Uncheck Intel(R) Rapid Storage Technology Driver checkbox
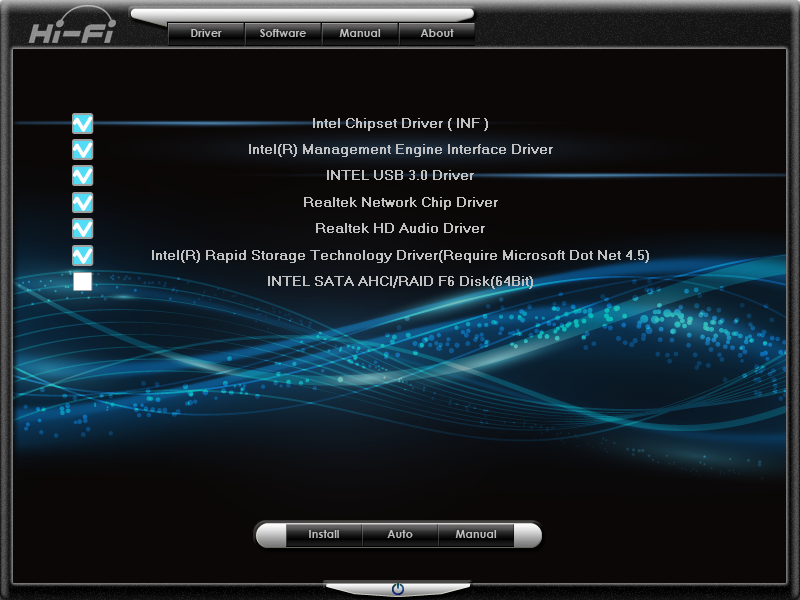 83,255
